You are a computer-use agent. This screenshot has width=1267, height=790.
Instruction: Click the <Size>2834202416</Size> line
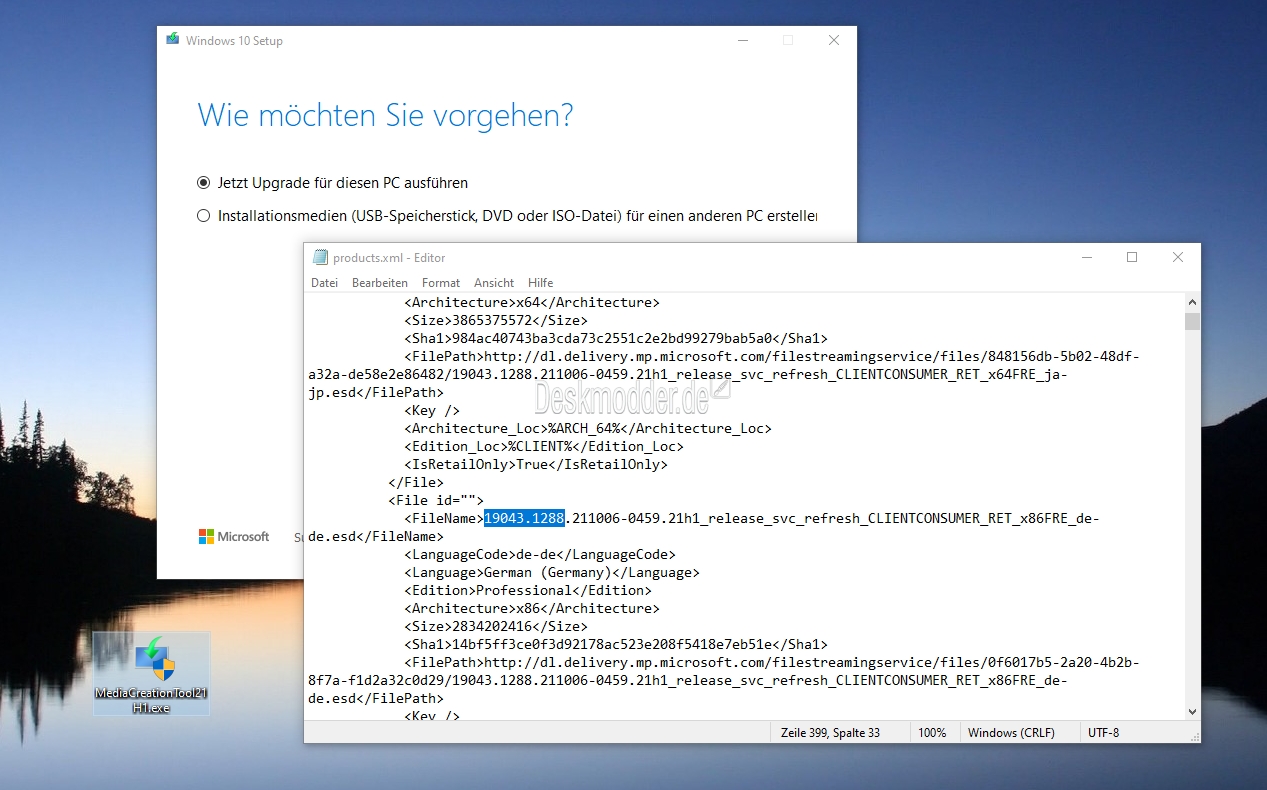(x=496, y=626)
